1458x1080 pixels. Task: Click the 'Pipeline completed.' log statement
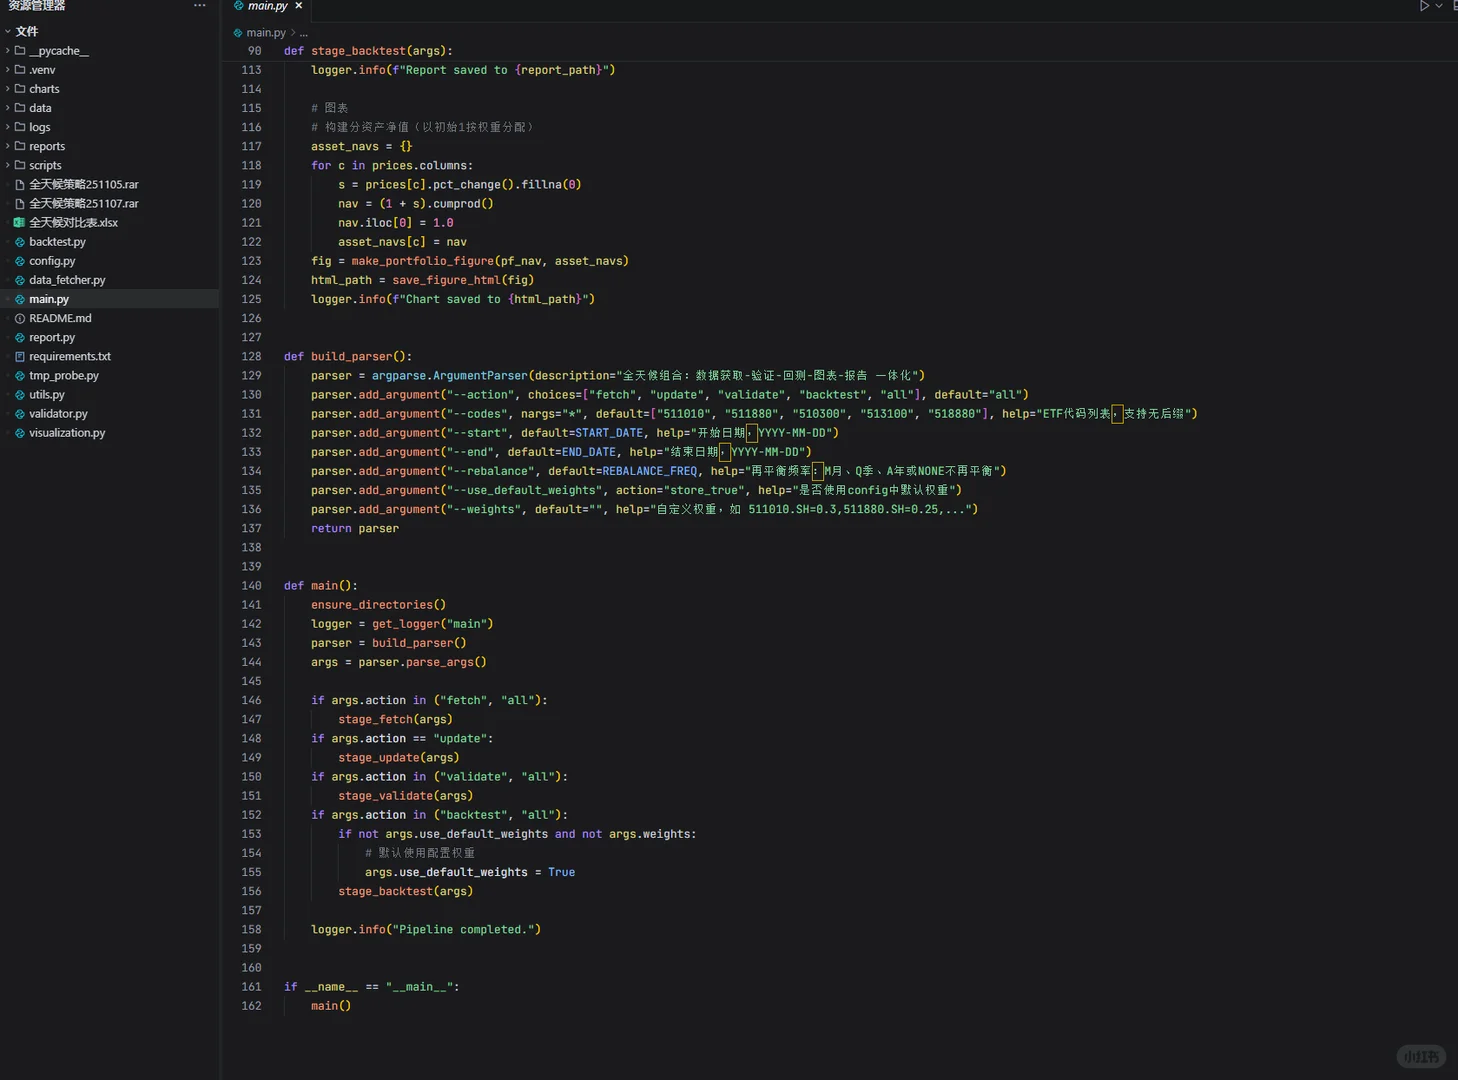coord(426,930)
